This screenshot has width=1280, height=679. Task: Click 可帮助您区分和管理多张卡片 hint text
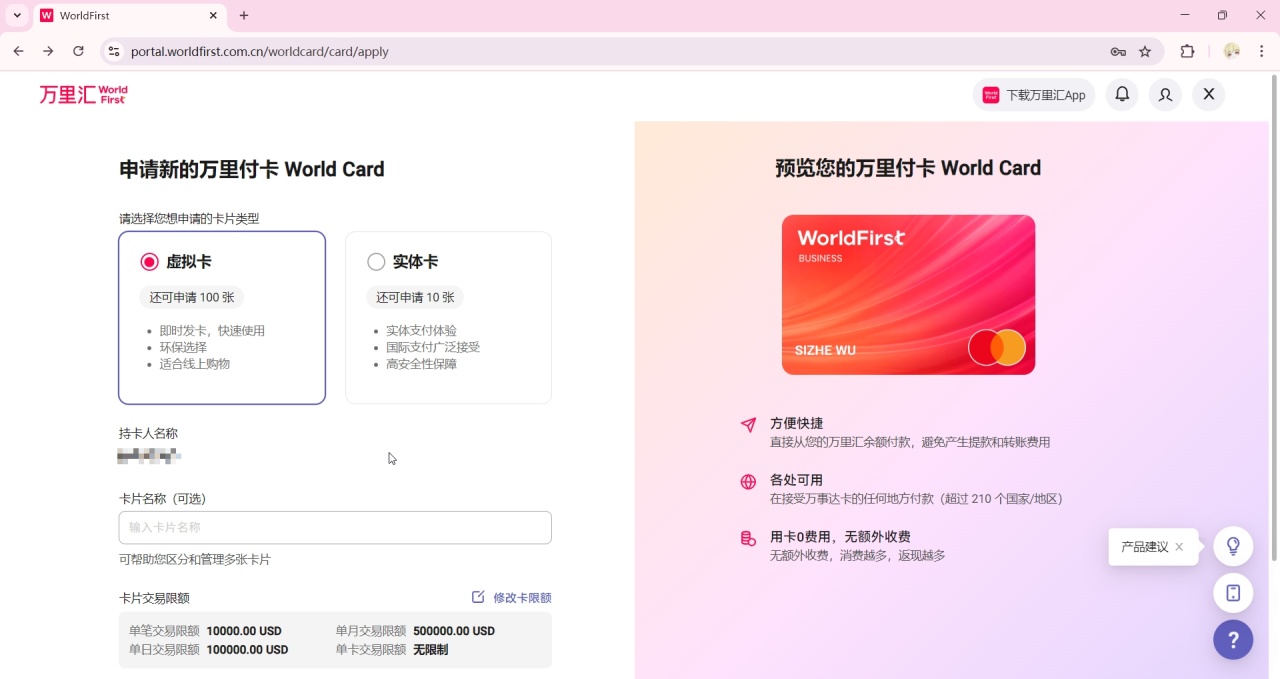click(195, 560)
